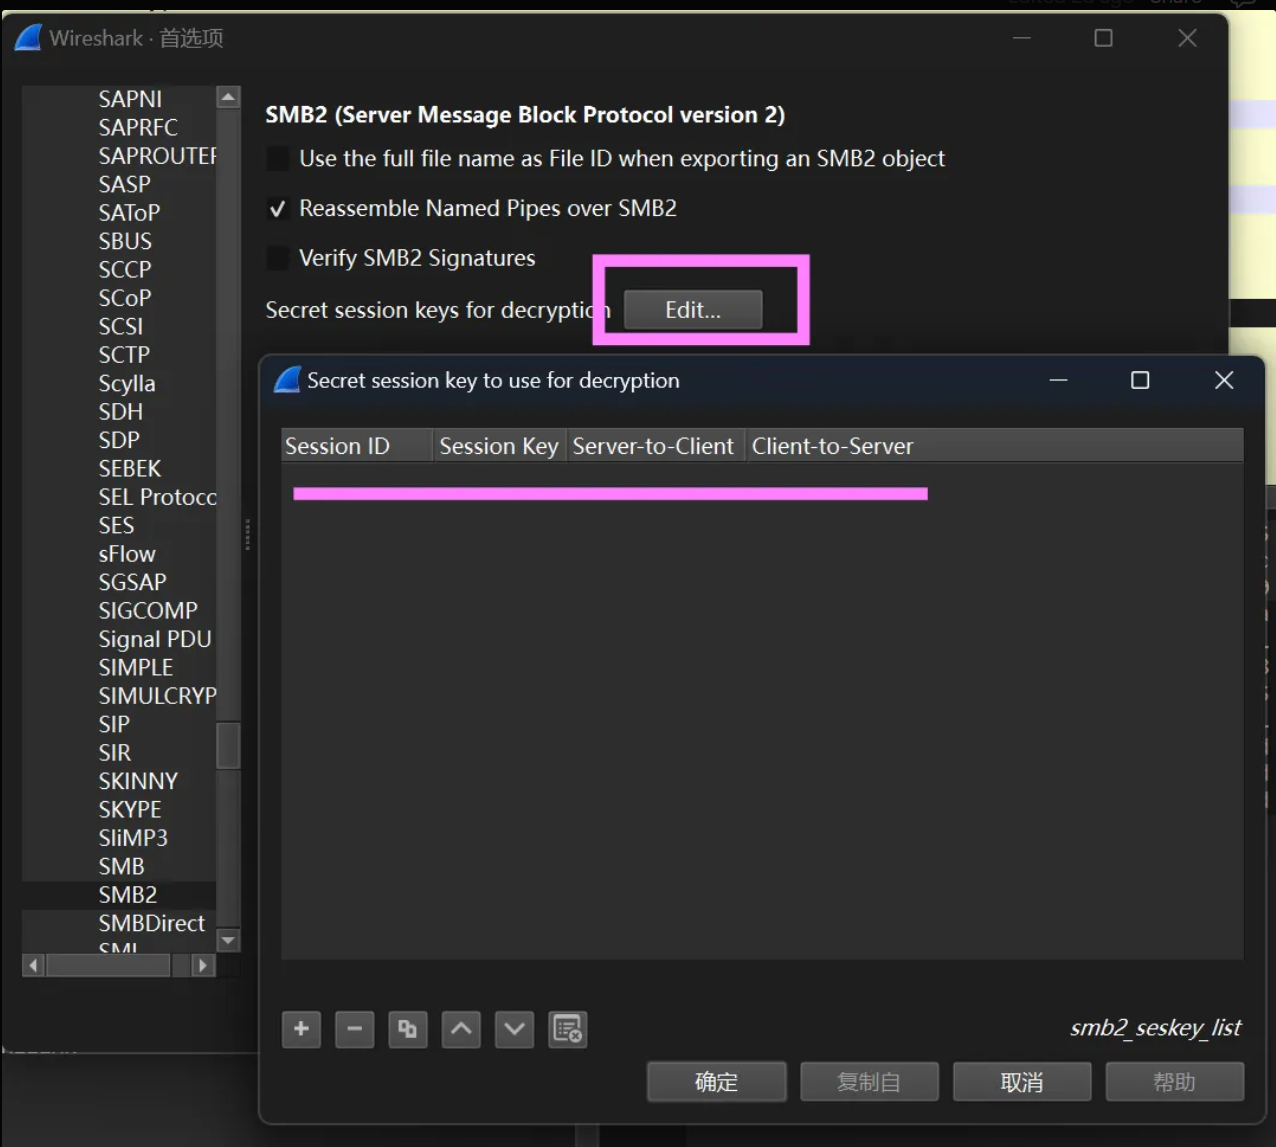1276x1147 pixels.
Task: Click protocol list scroll-right arrow
Action: click(x=203, y=965)
